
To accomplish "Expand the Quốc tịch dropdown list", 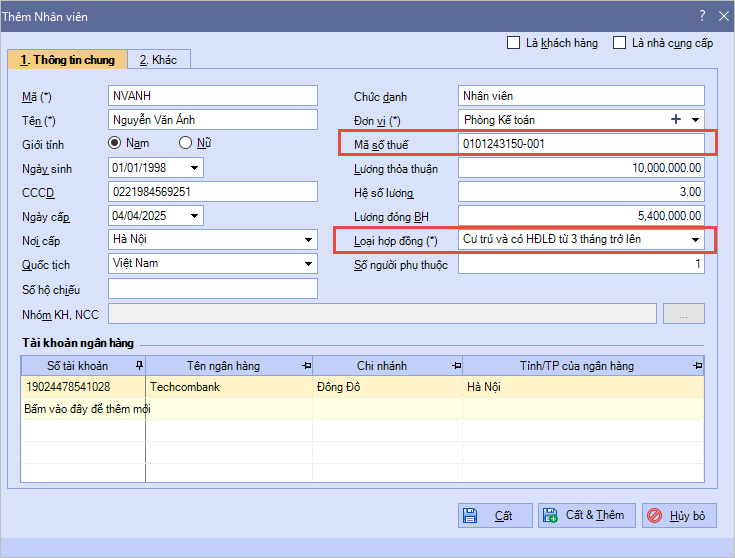I will coord(308,264).
